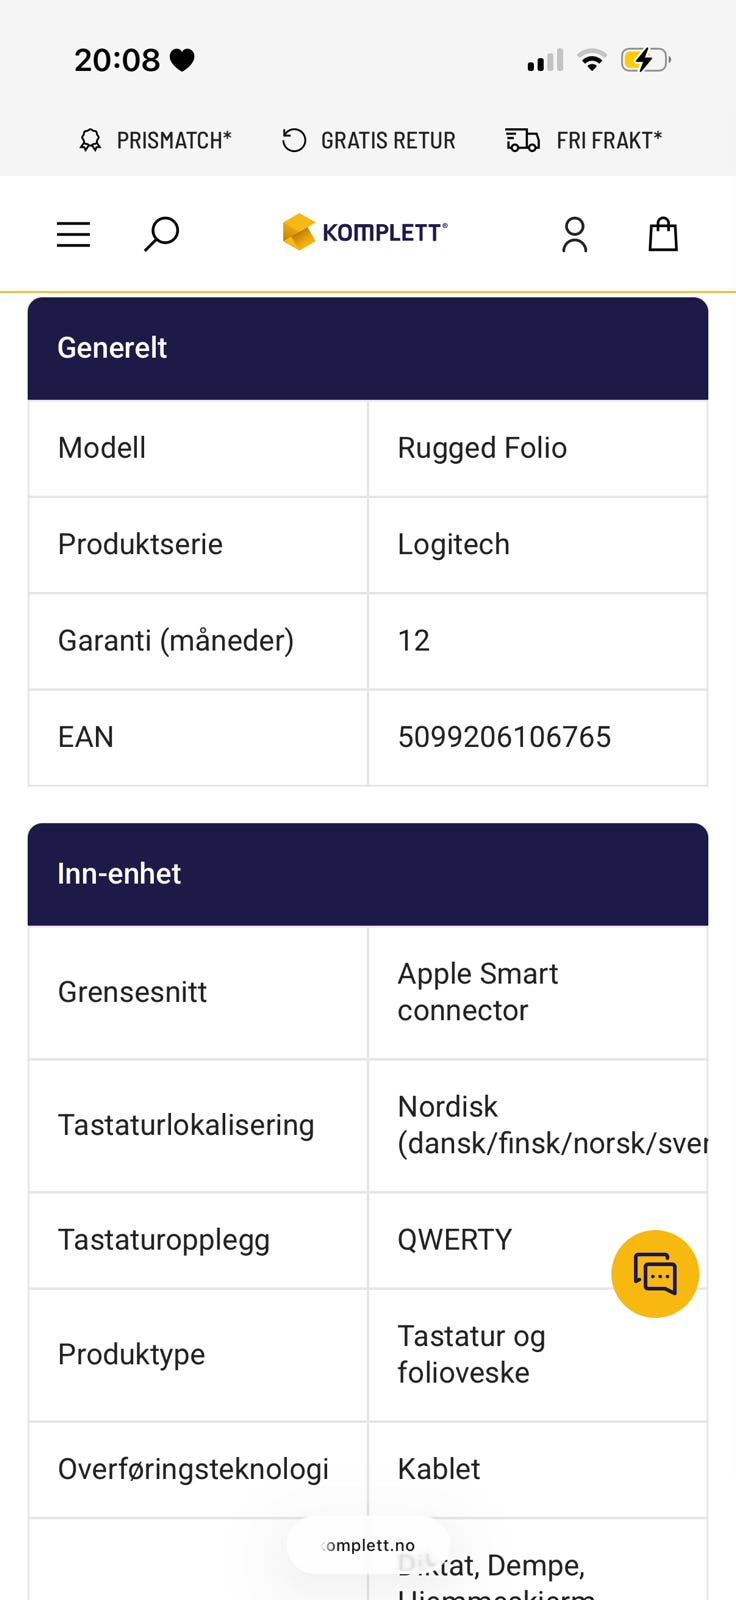This screenshot has height=1600, width=736.
Task: Tap the battery charging status icon
Action: point(645,60)
